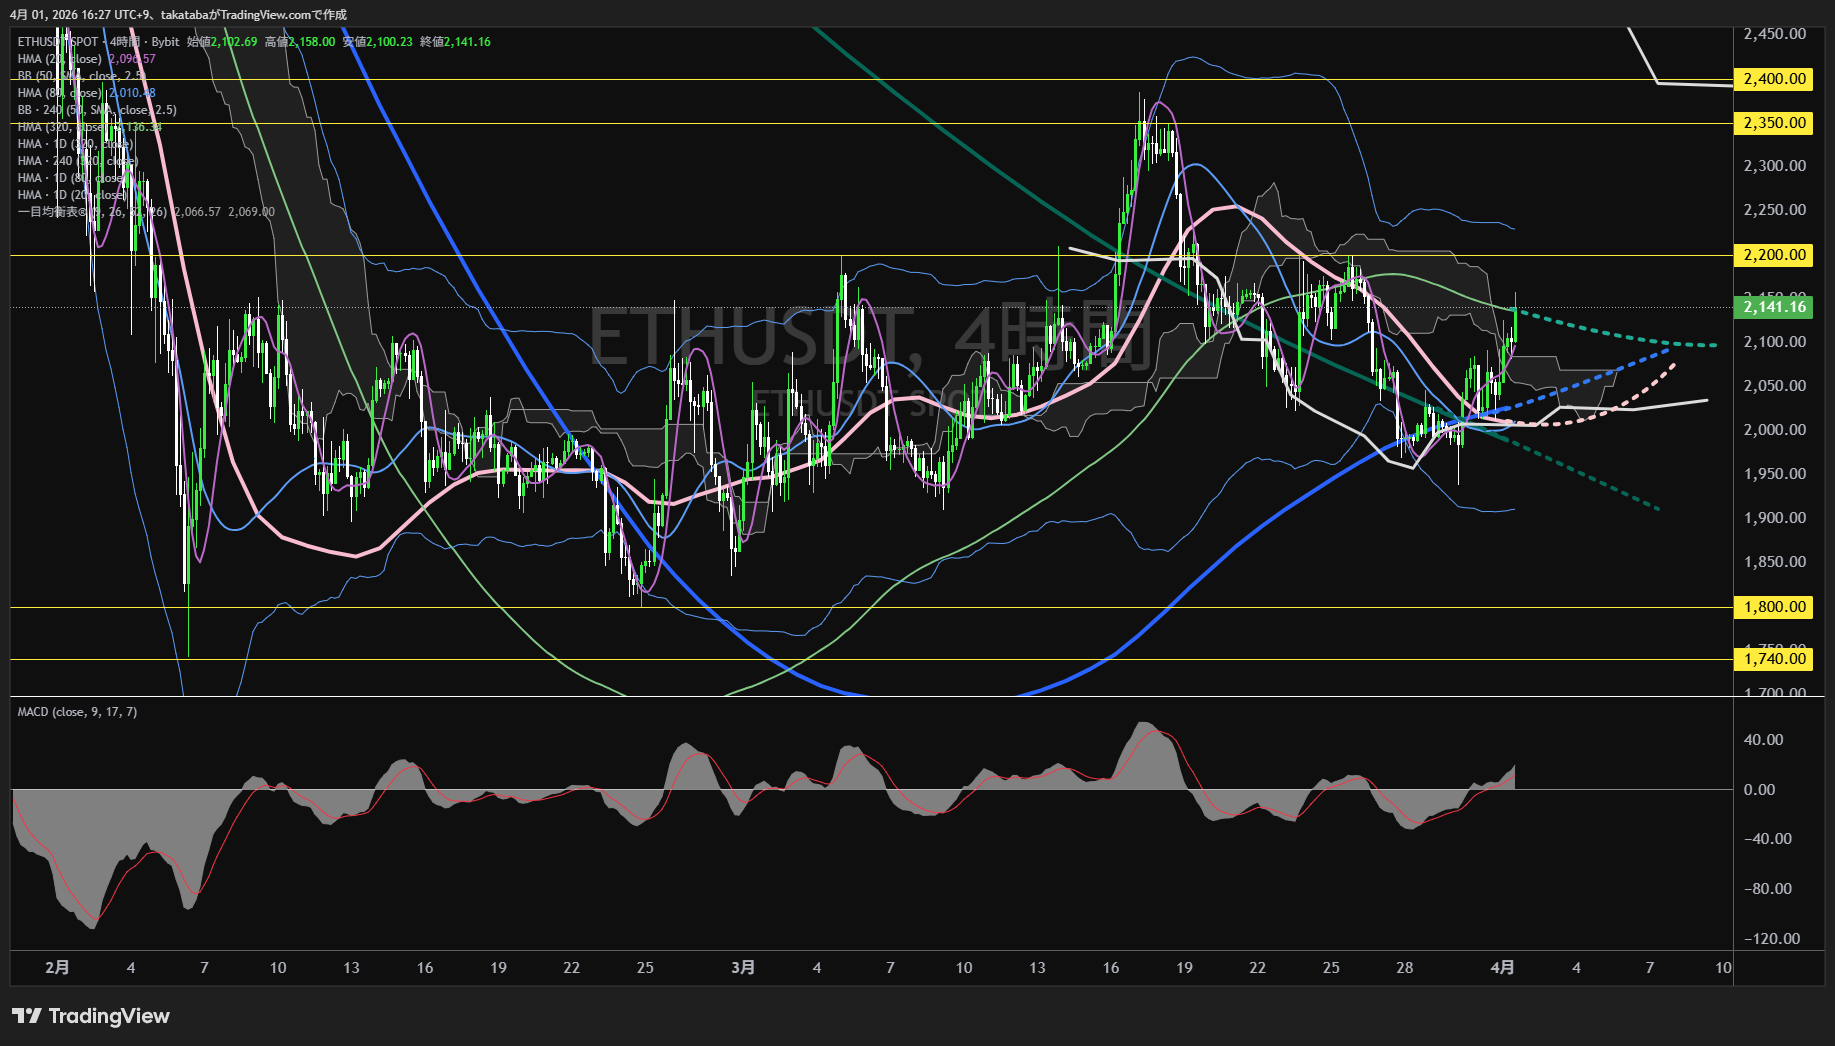Click the 3月 month label on time axis
The image size is (1835, 1046).
pos(743,967)
